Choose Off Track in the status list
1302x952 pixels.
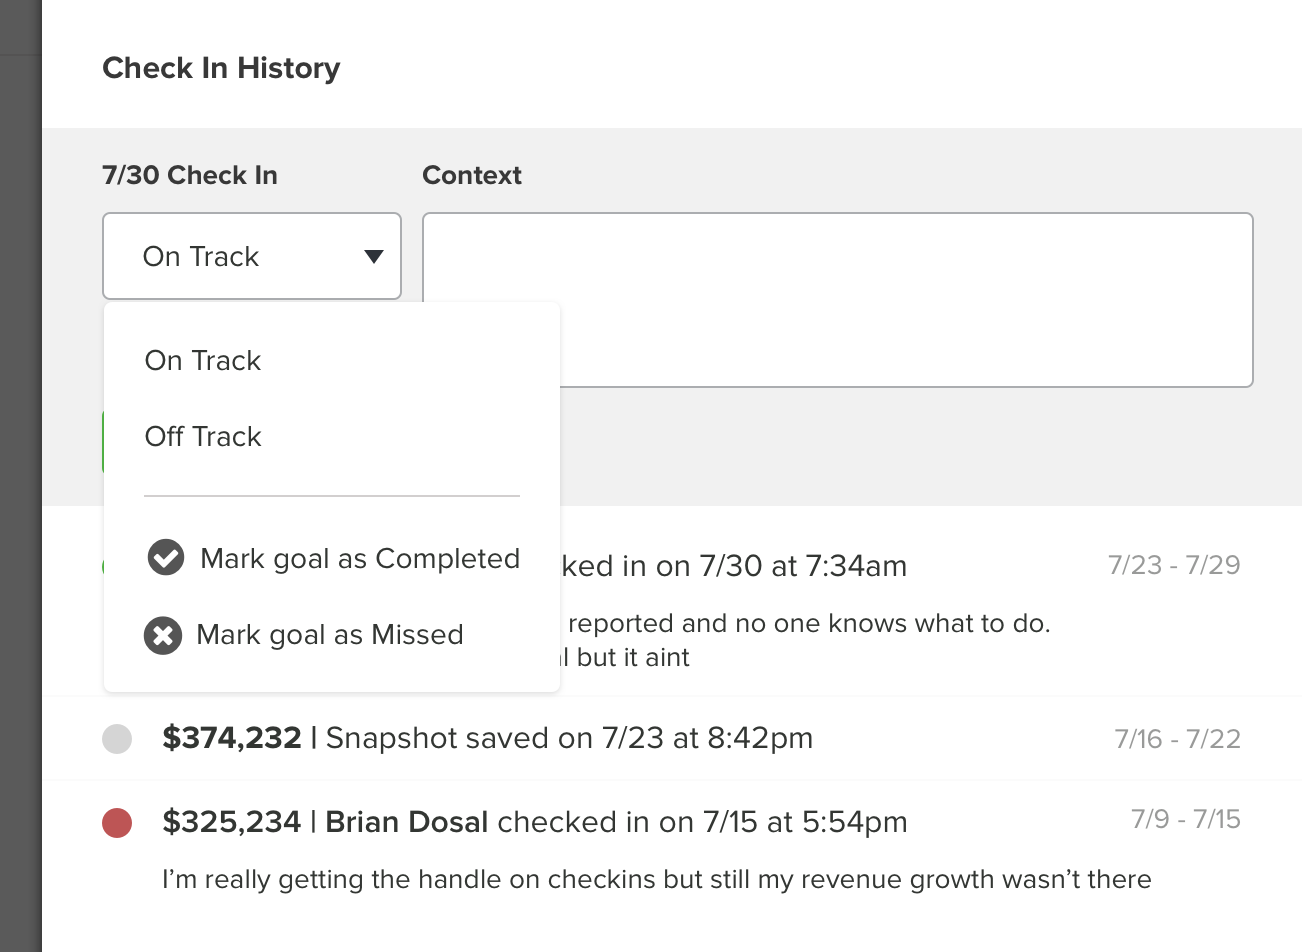pyautogui.click(x=203, y=436)
